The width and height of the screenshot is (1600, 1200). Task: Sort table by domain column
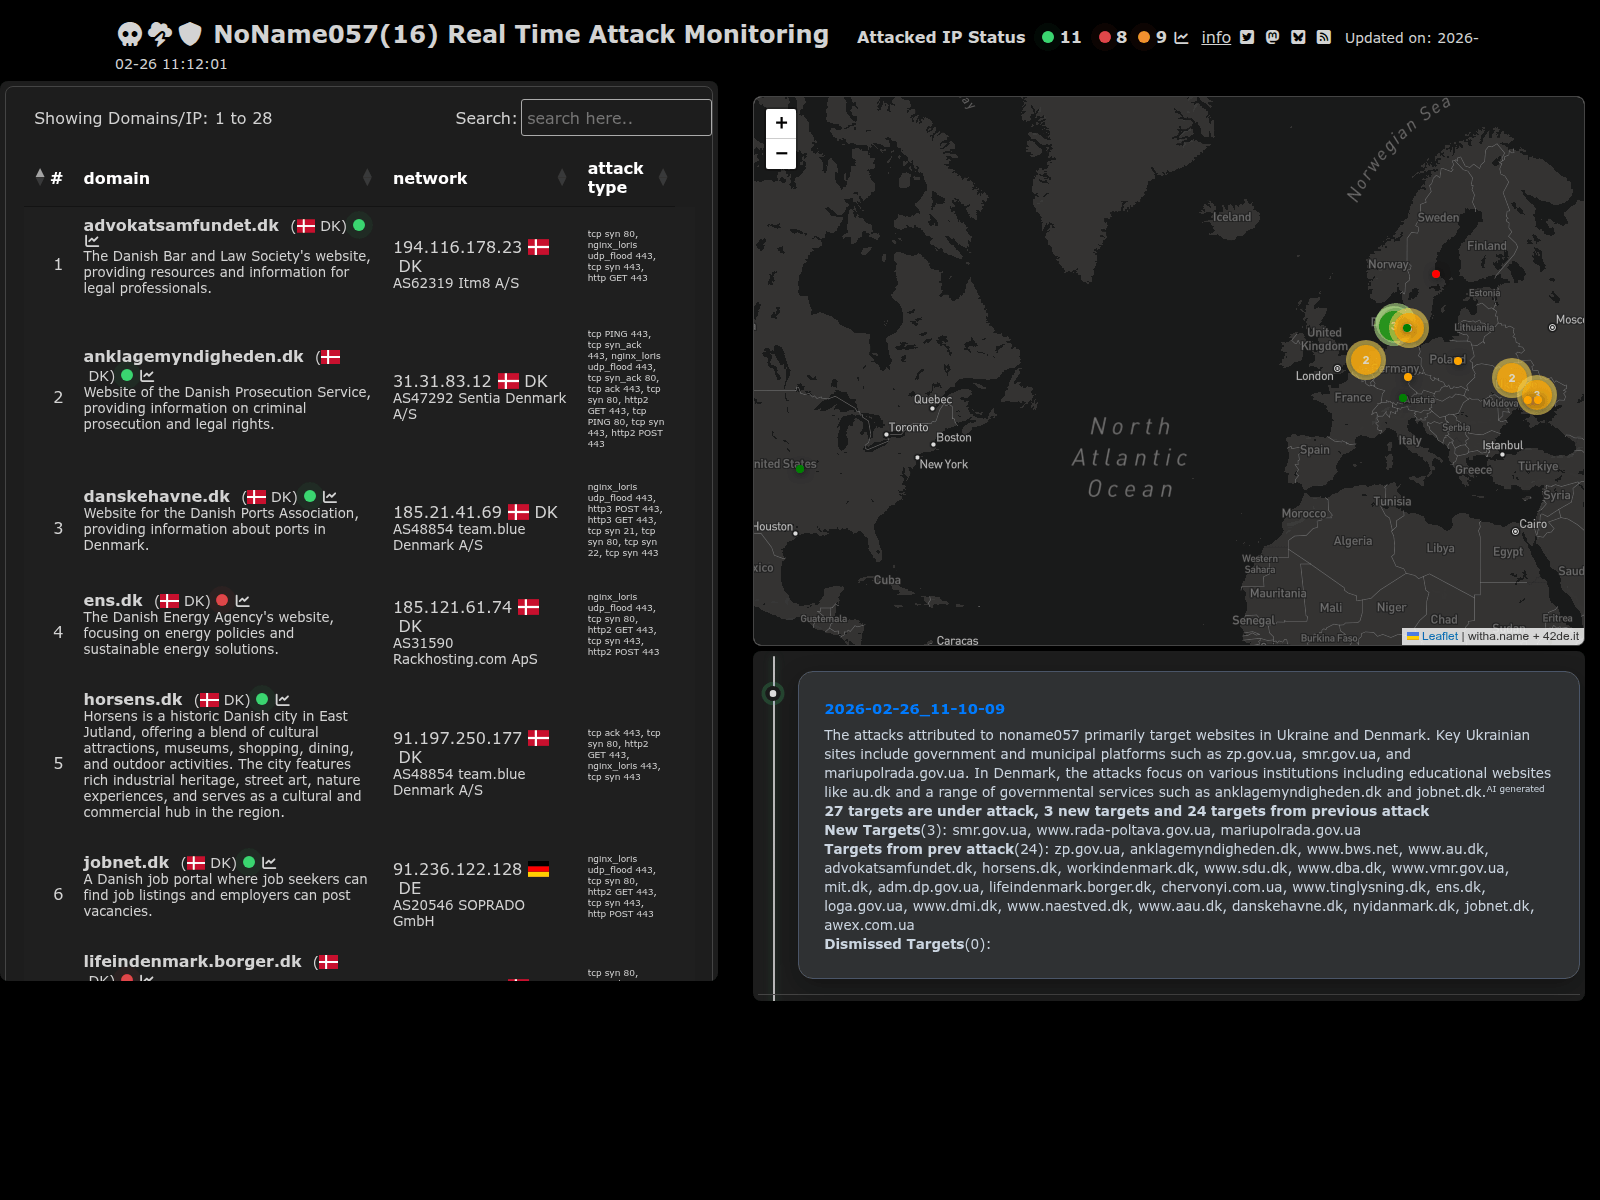tap(116, 178)
